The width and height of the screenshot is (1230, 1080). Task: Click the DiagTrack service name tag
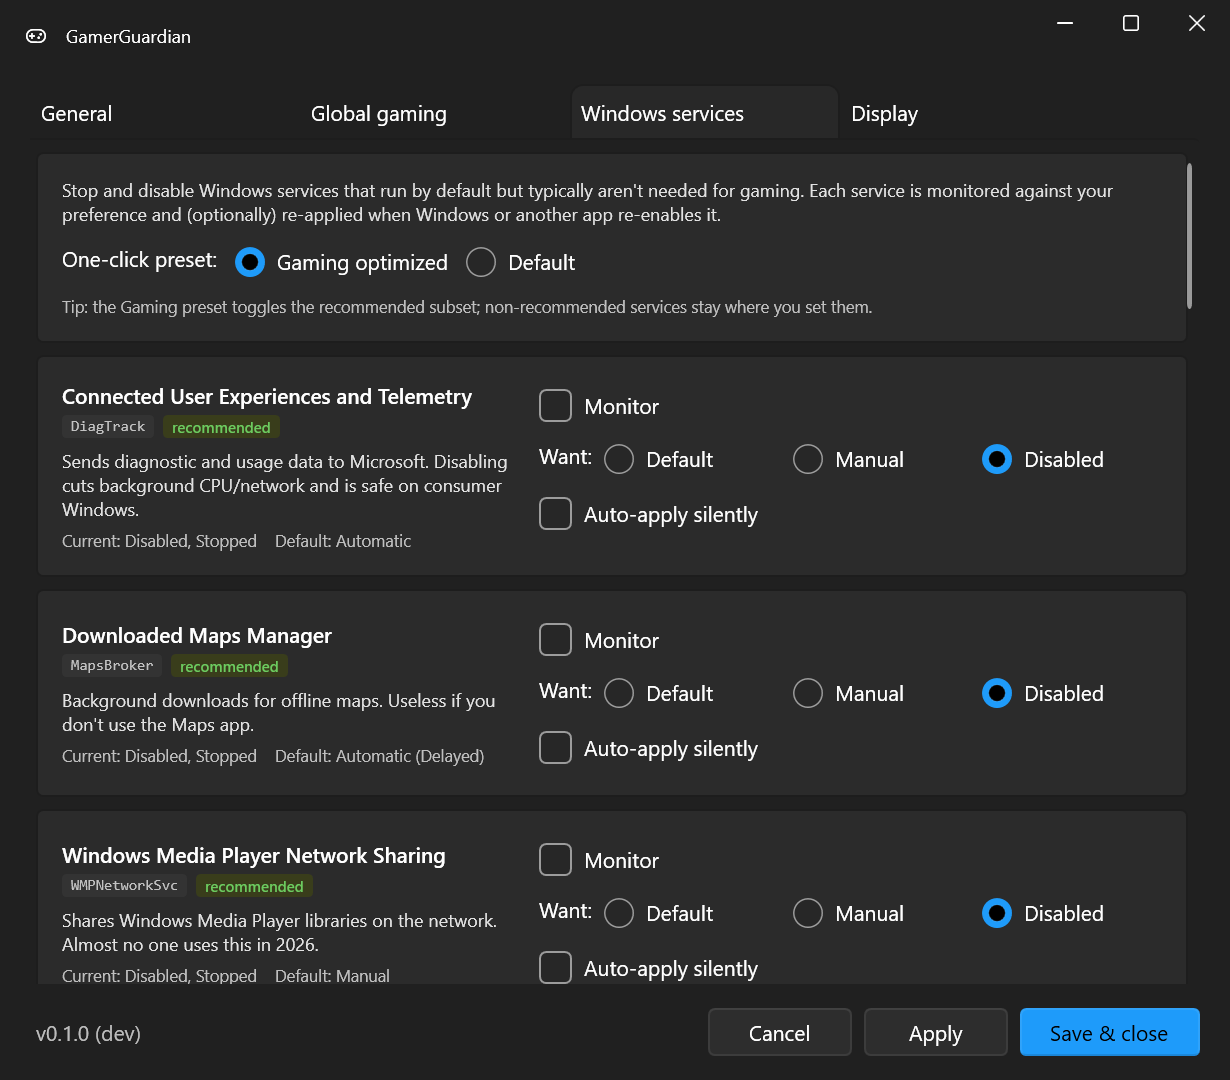108,427
